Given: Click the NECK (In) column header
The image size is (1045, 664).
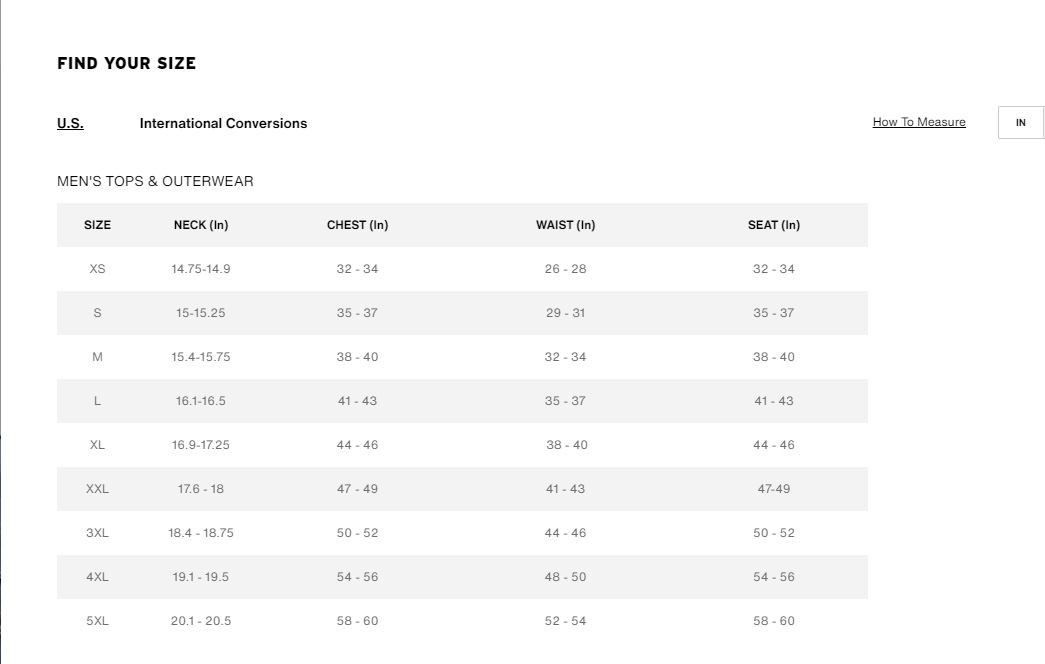Looking at the screenshot, I should pos(201,225).
